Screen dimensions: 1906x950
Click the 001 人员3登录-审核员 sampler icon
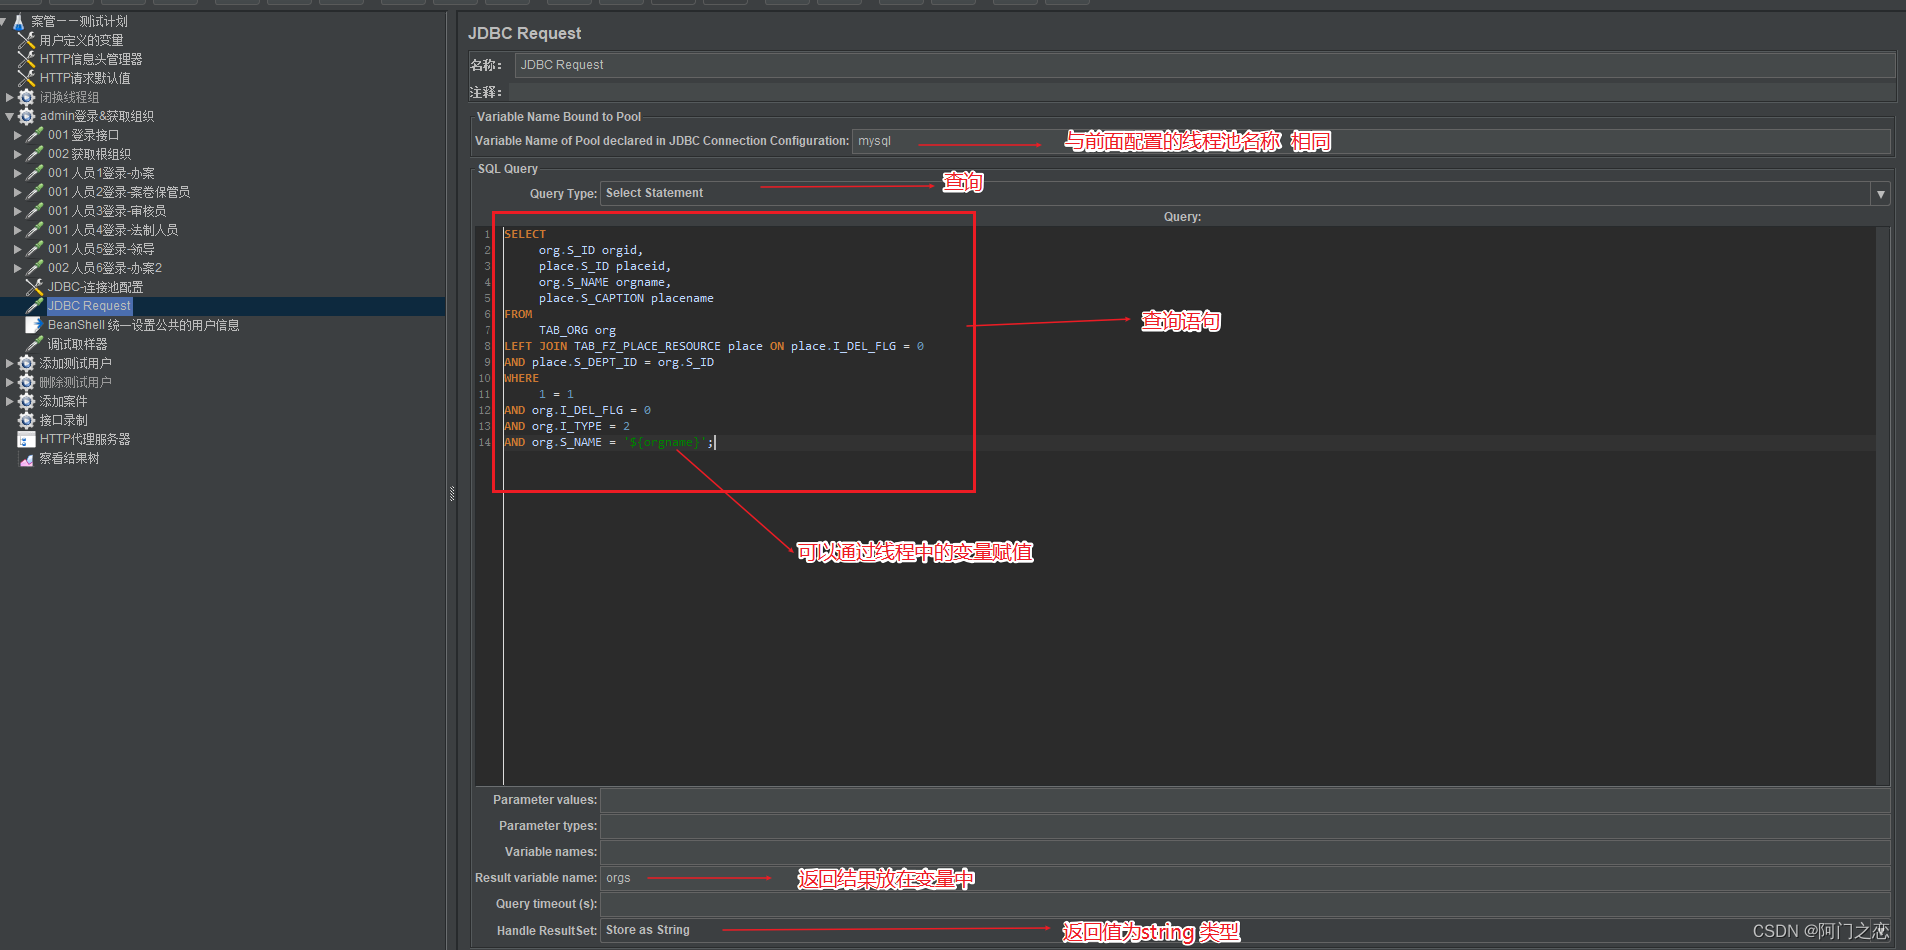pyautogui.click(x=35, y=211)
